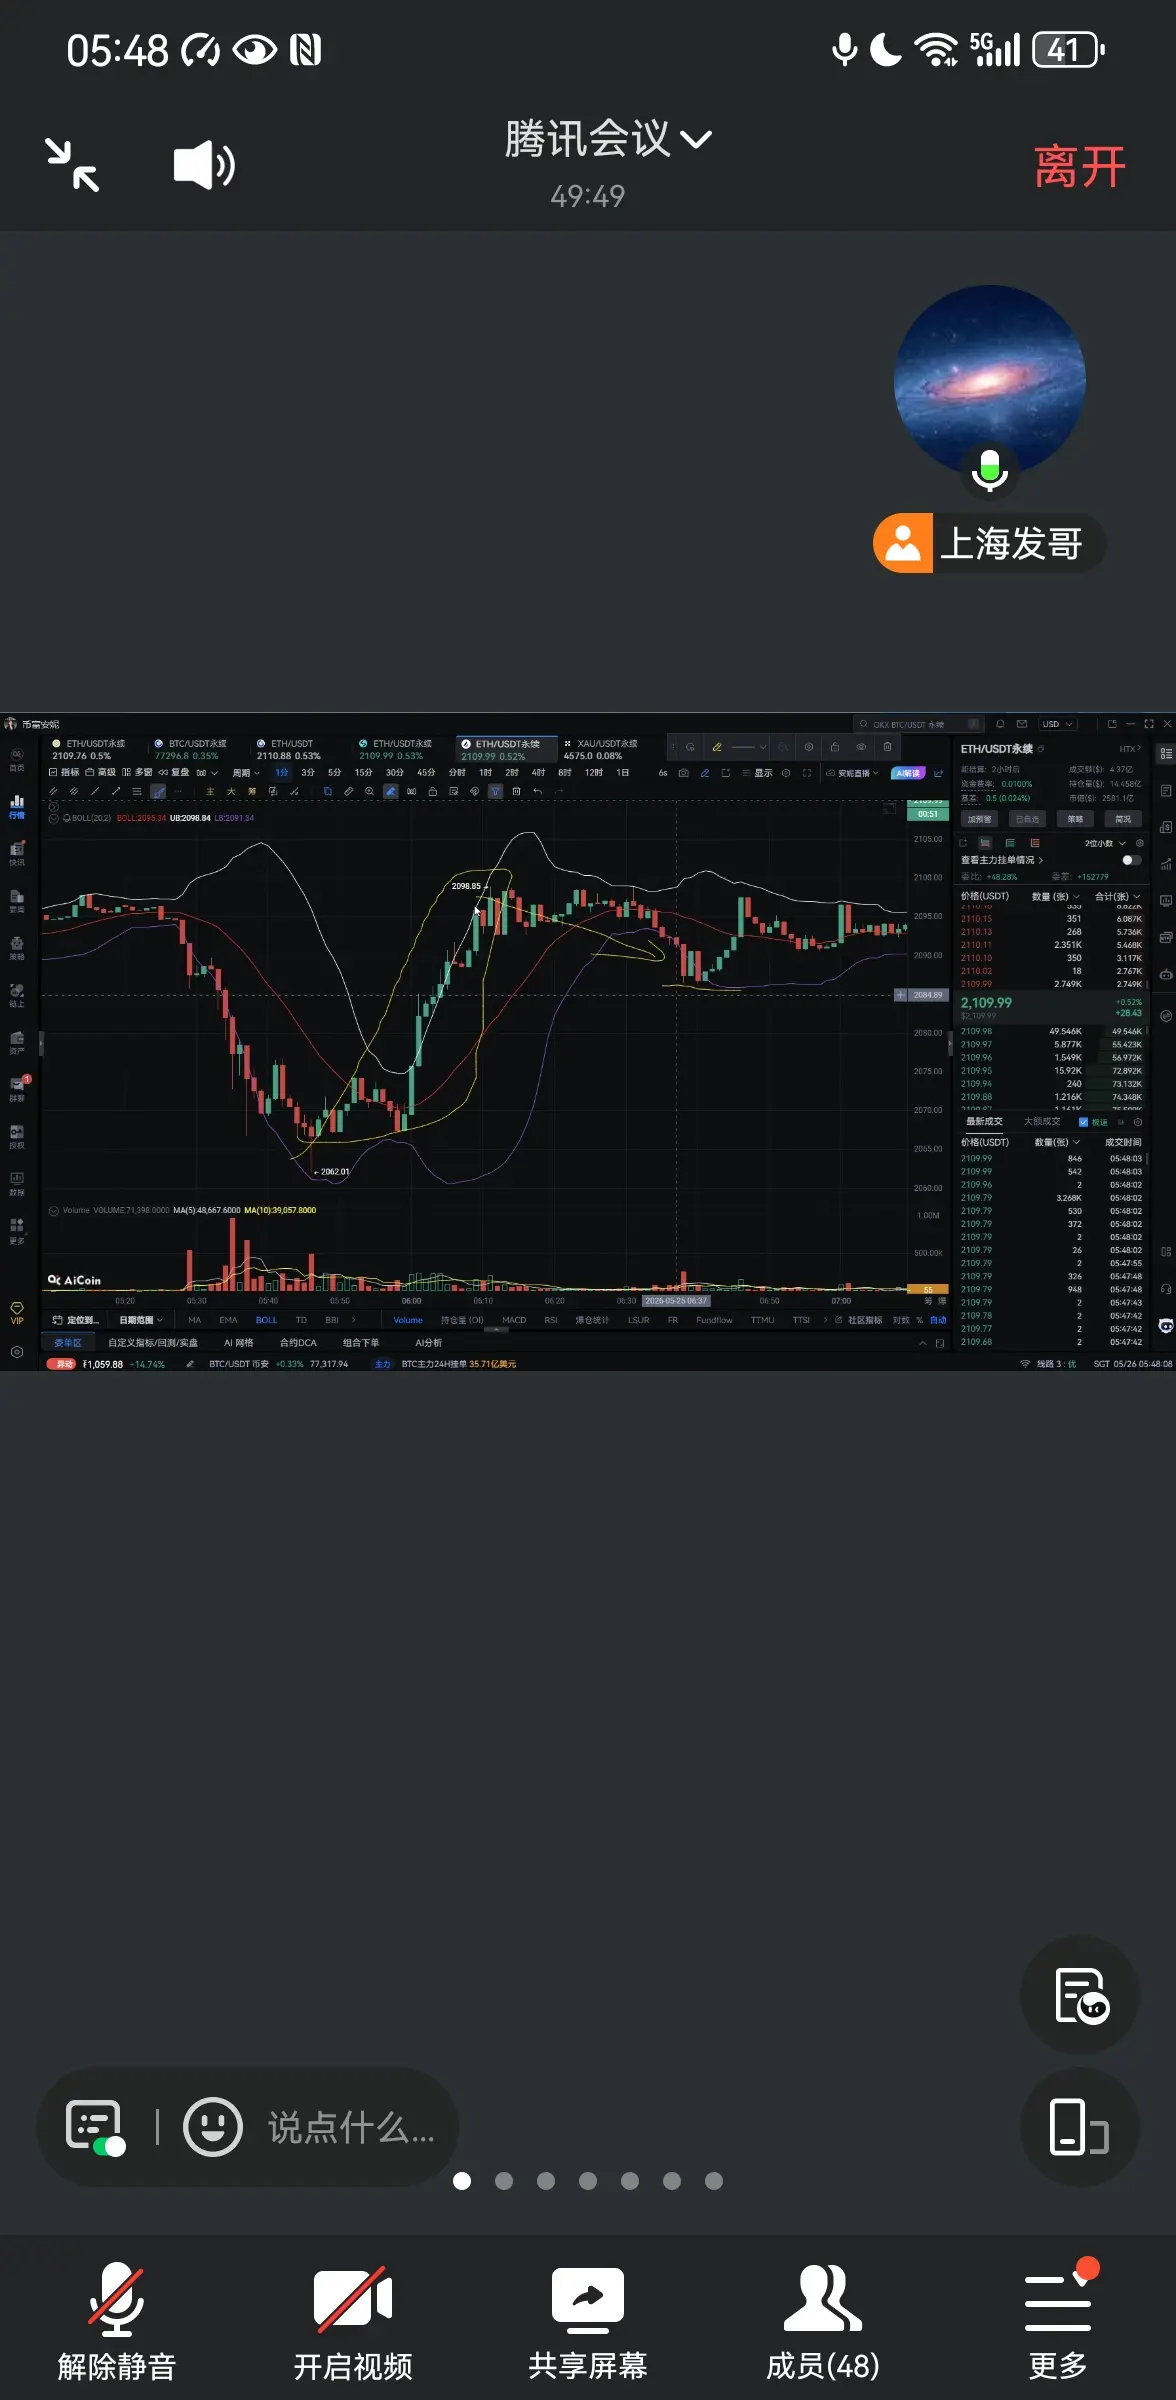Tap the 说点什么 chat input field
This screenshot has height=2400, width=1176.
click(351, 2127)
